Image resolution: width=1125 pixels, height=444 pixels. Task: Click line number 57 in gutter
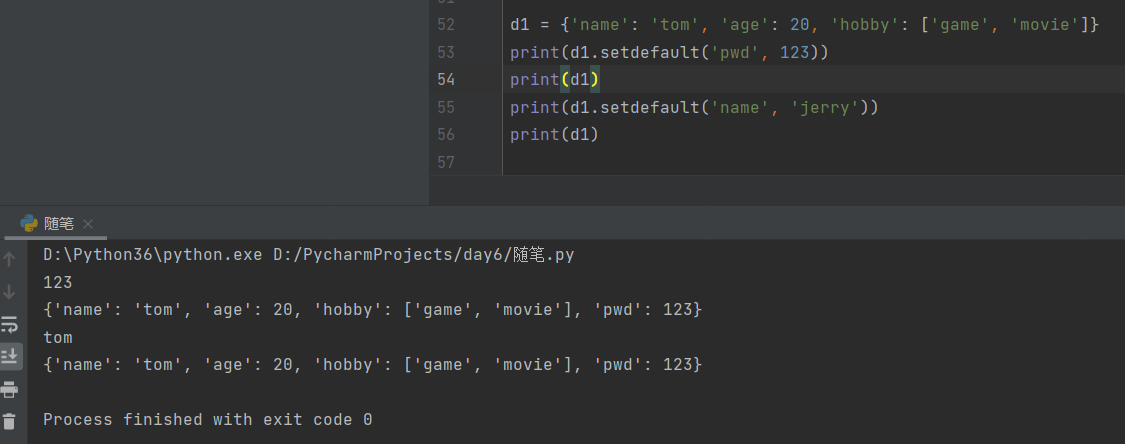(x=446, y=162)
